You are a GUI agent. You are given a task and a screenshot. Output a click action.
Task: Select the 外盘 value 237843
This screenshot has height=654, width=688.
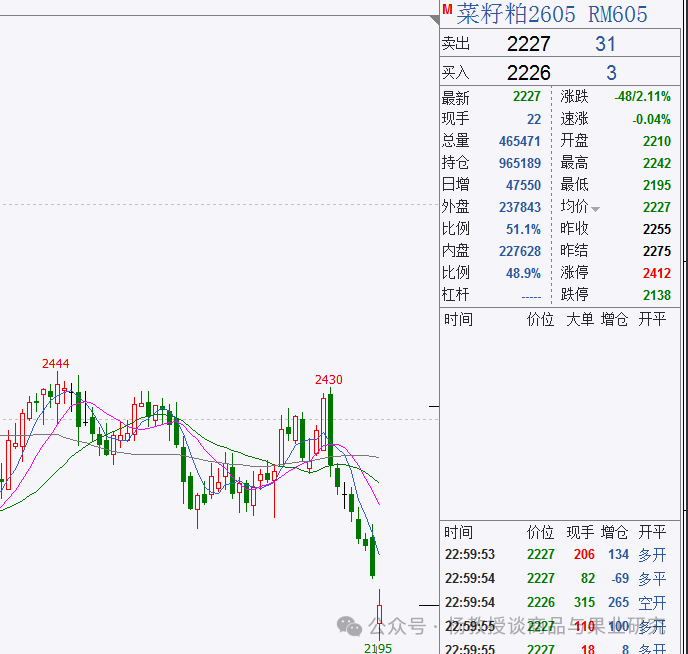click(x=520, y=207)
